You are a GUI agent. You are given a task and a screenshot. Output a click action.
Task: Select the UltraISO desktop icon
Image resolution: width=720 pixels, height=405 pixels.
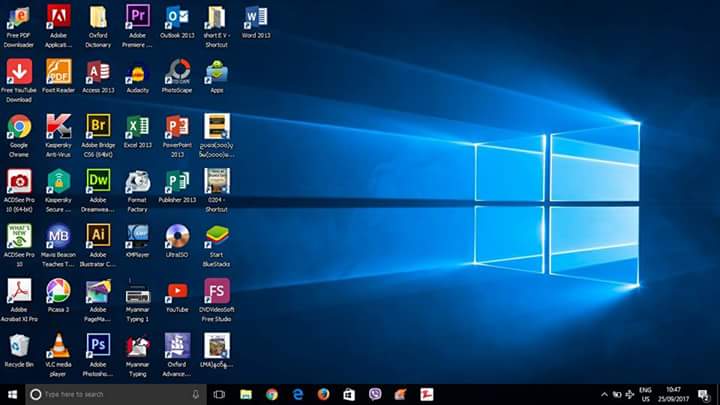coord(177,240)
